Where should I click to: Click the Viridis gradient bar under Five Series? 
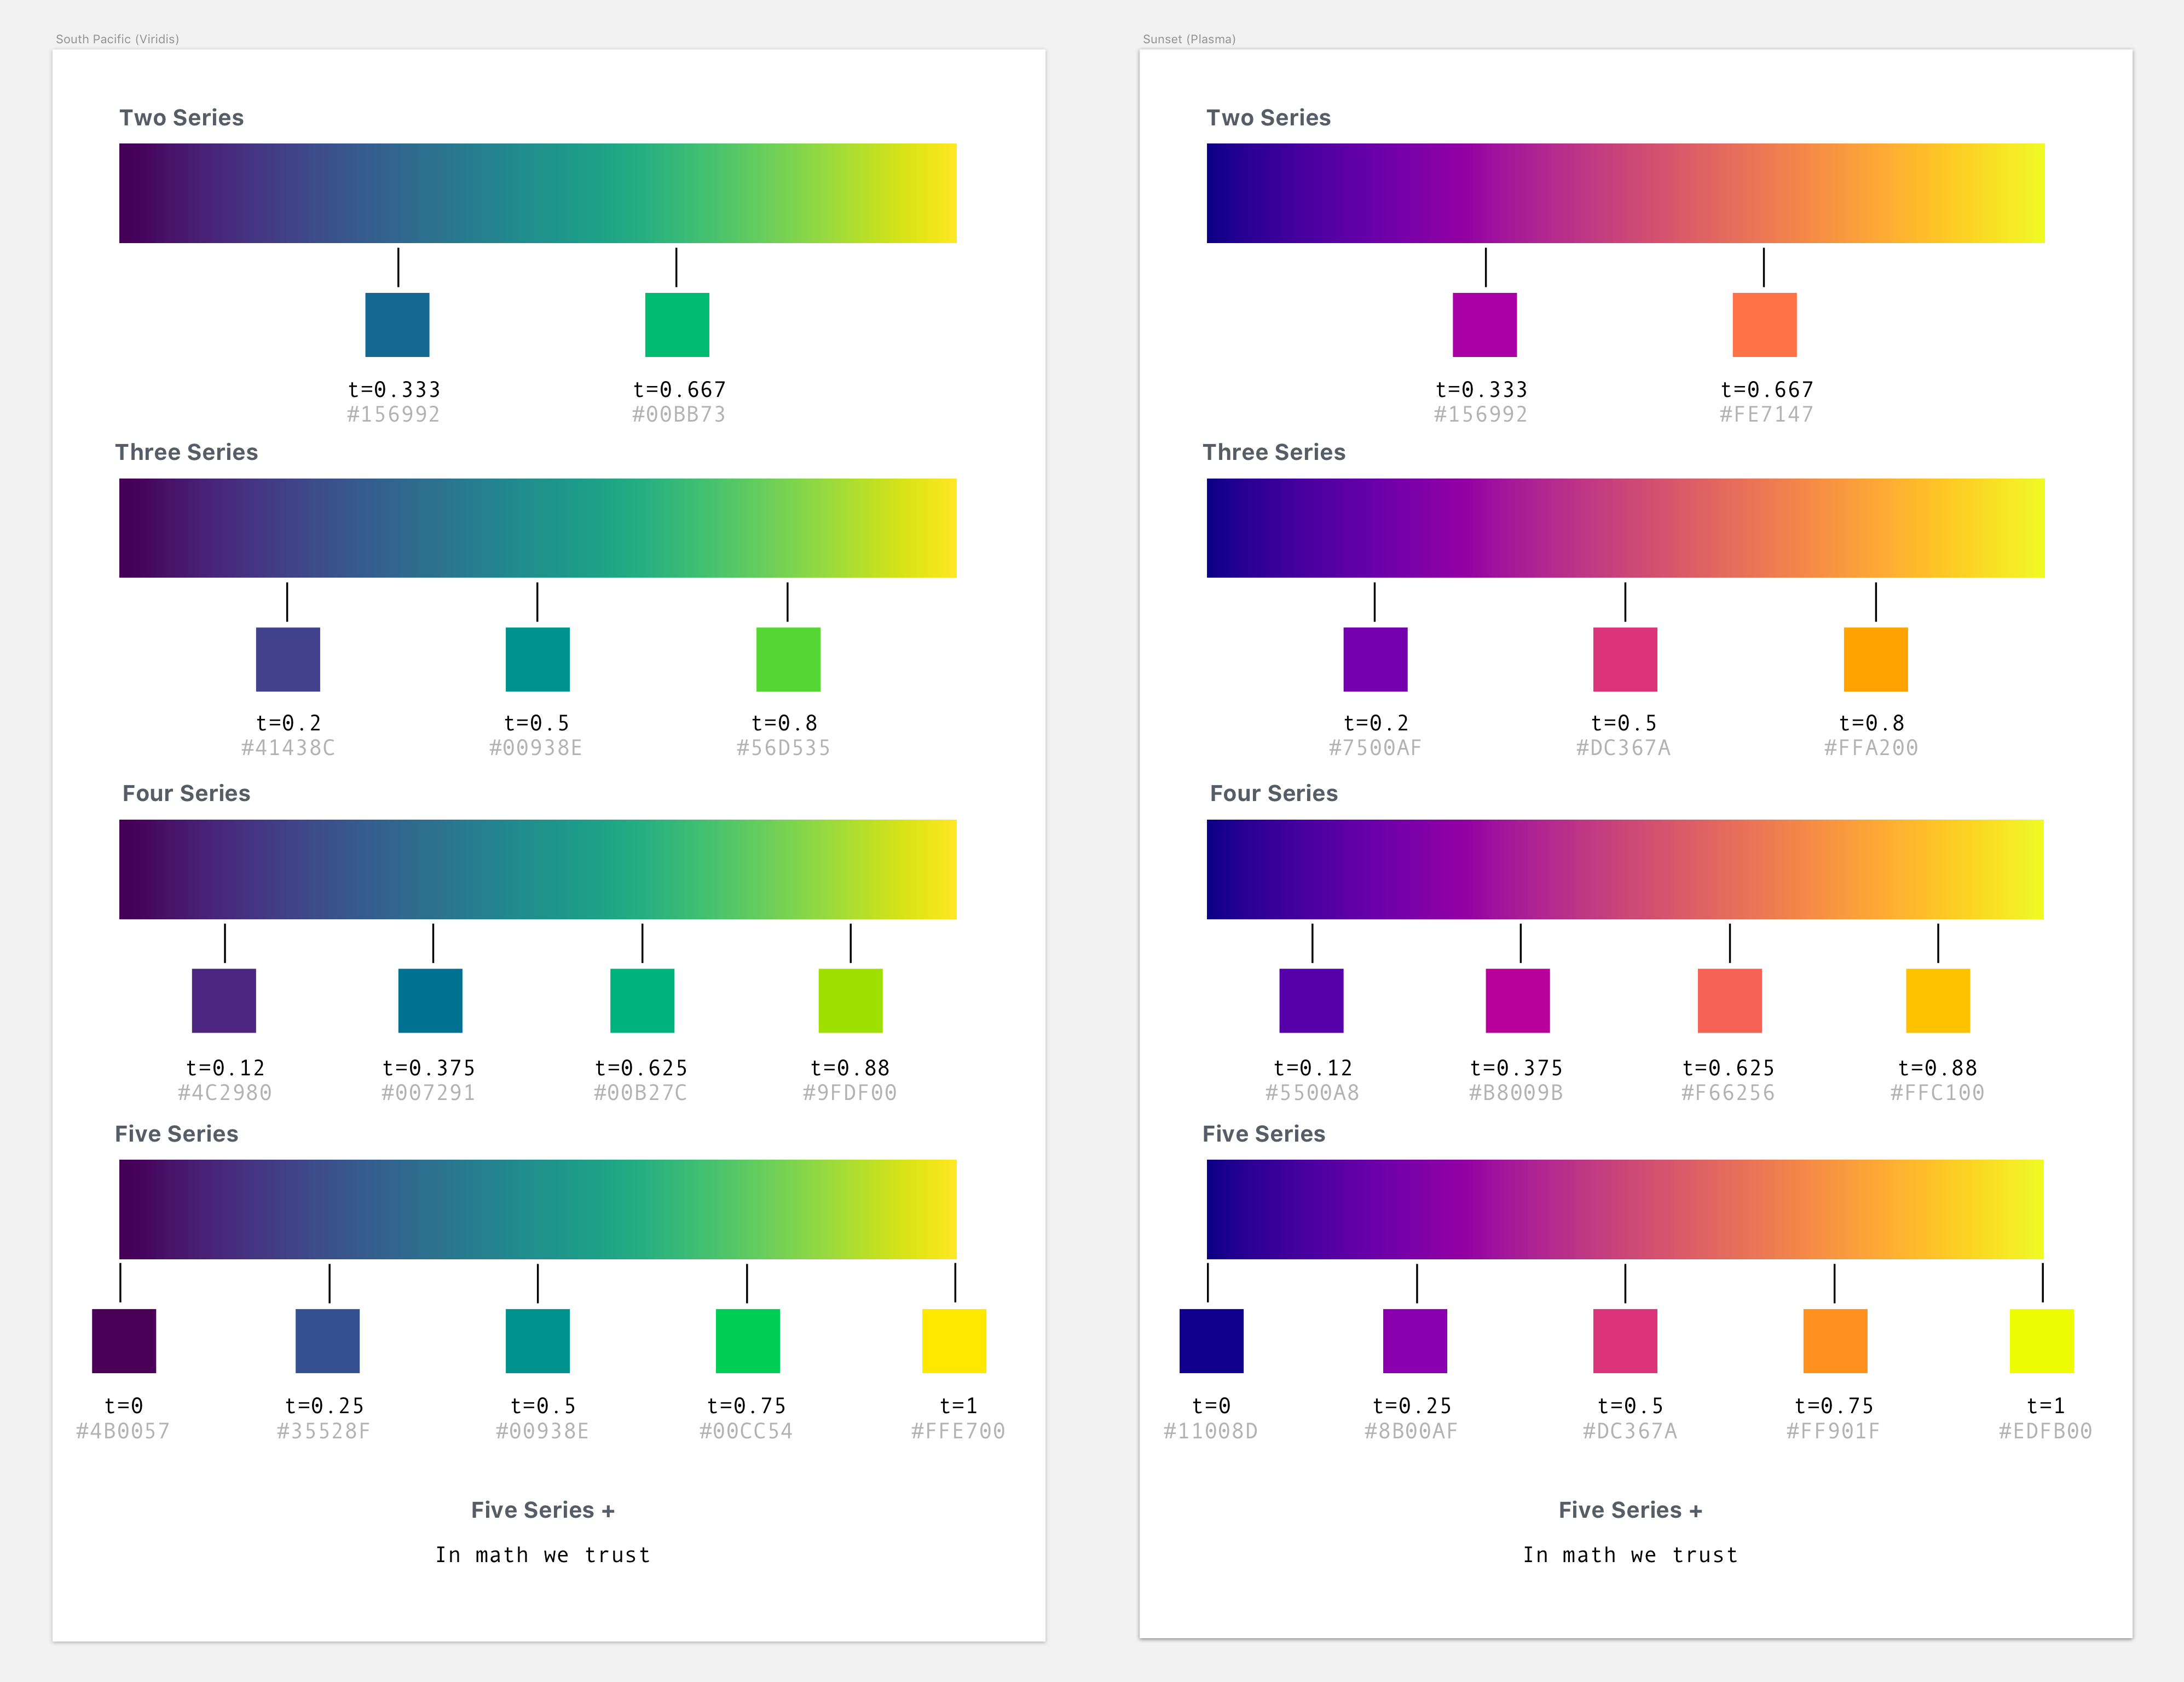(x=538, y=1209)
